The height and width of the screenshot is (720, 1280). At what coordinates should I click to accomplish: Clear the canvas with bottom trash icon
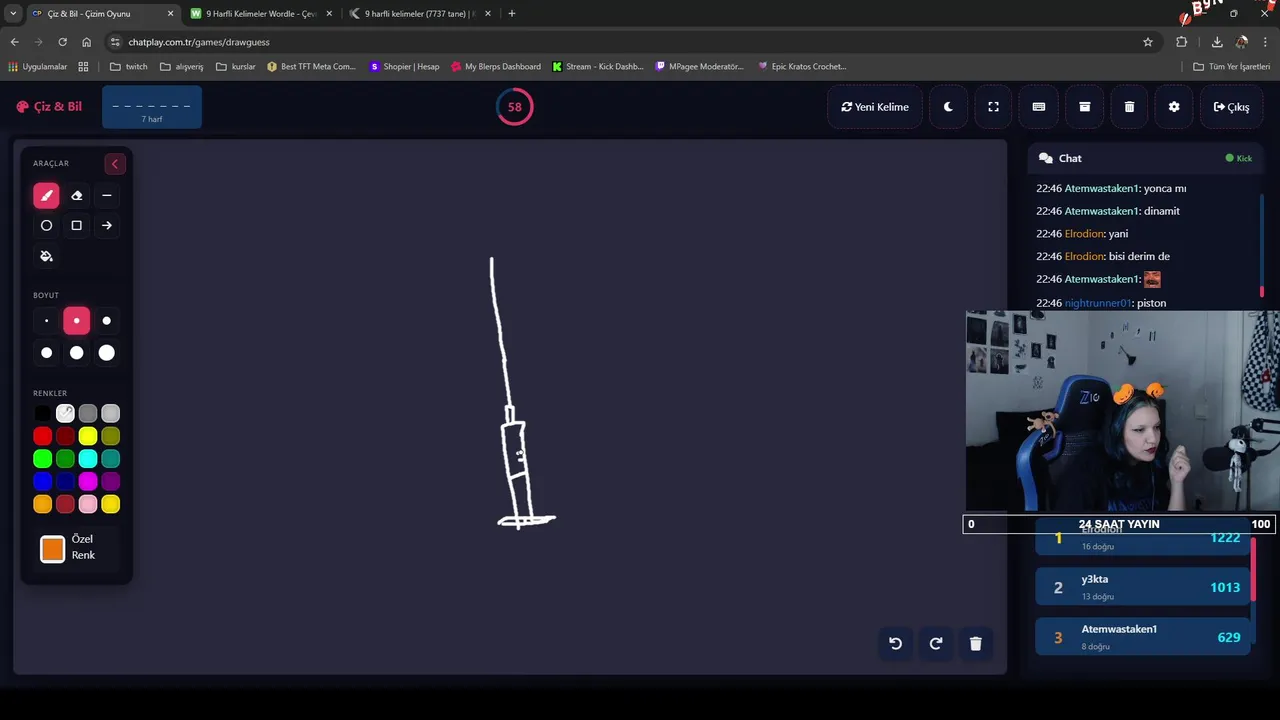(x=976, y=643)
